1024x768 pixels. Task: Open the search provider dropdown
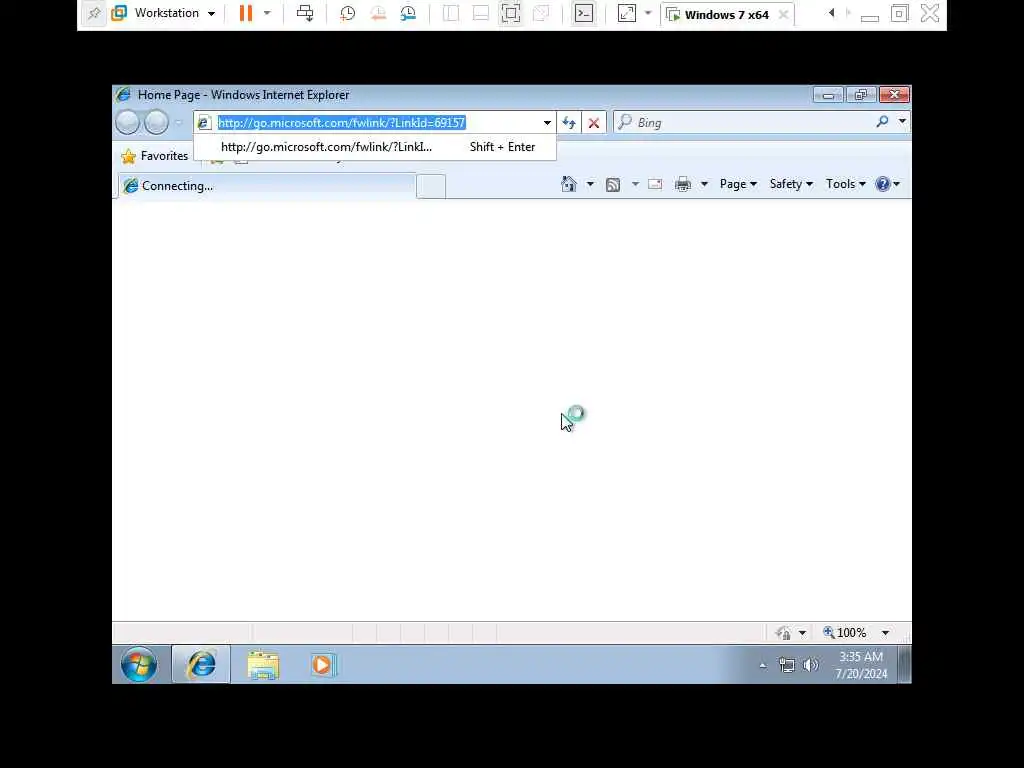point(902,121)
